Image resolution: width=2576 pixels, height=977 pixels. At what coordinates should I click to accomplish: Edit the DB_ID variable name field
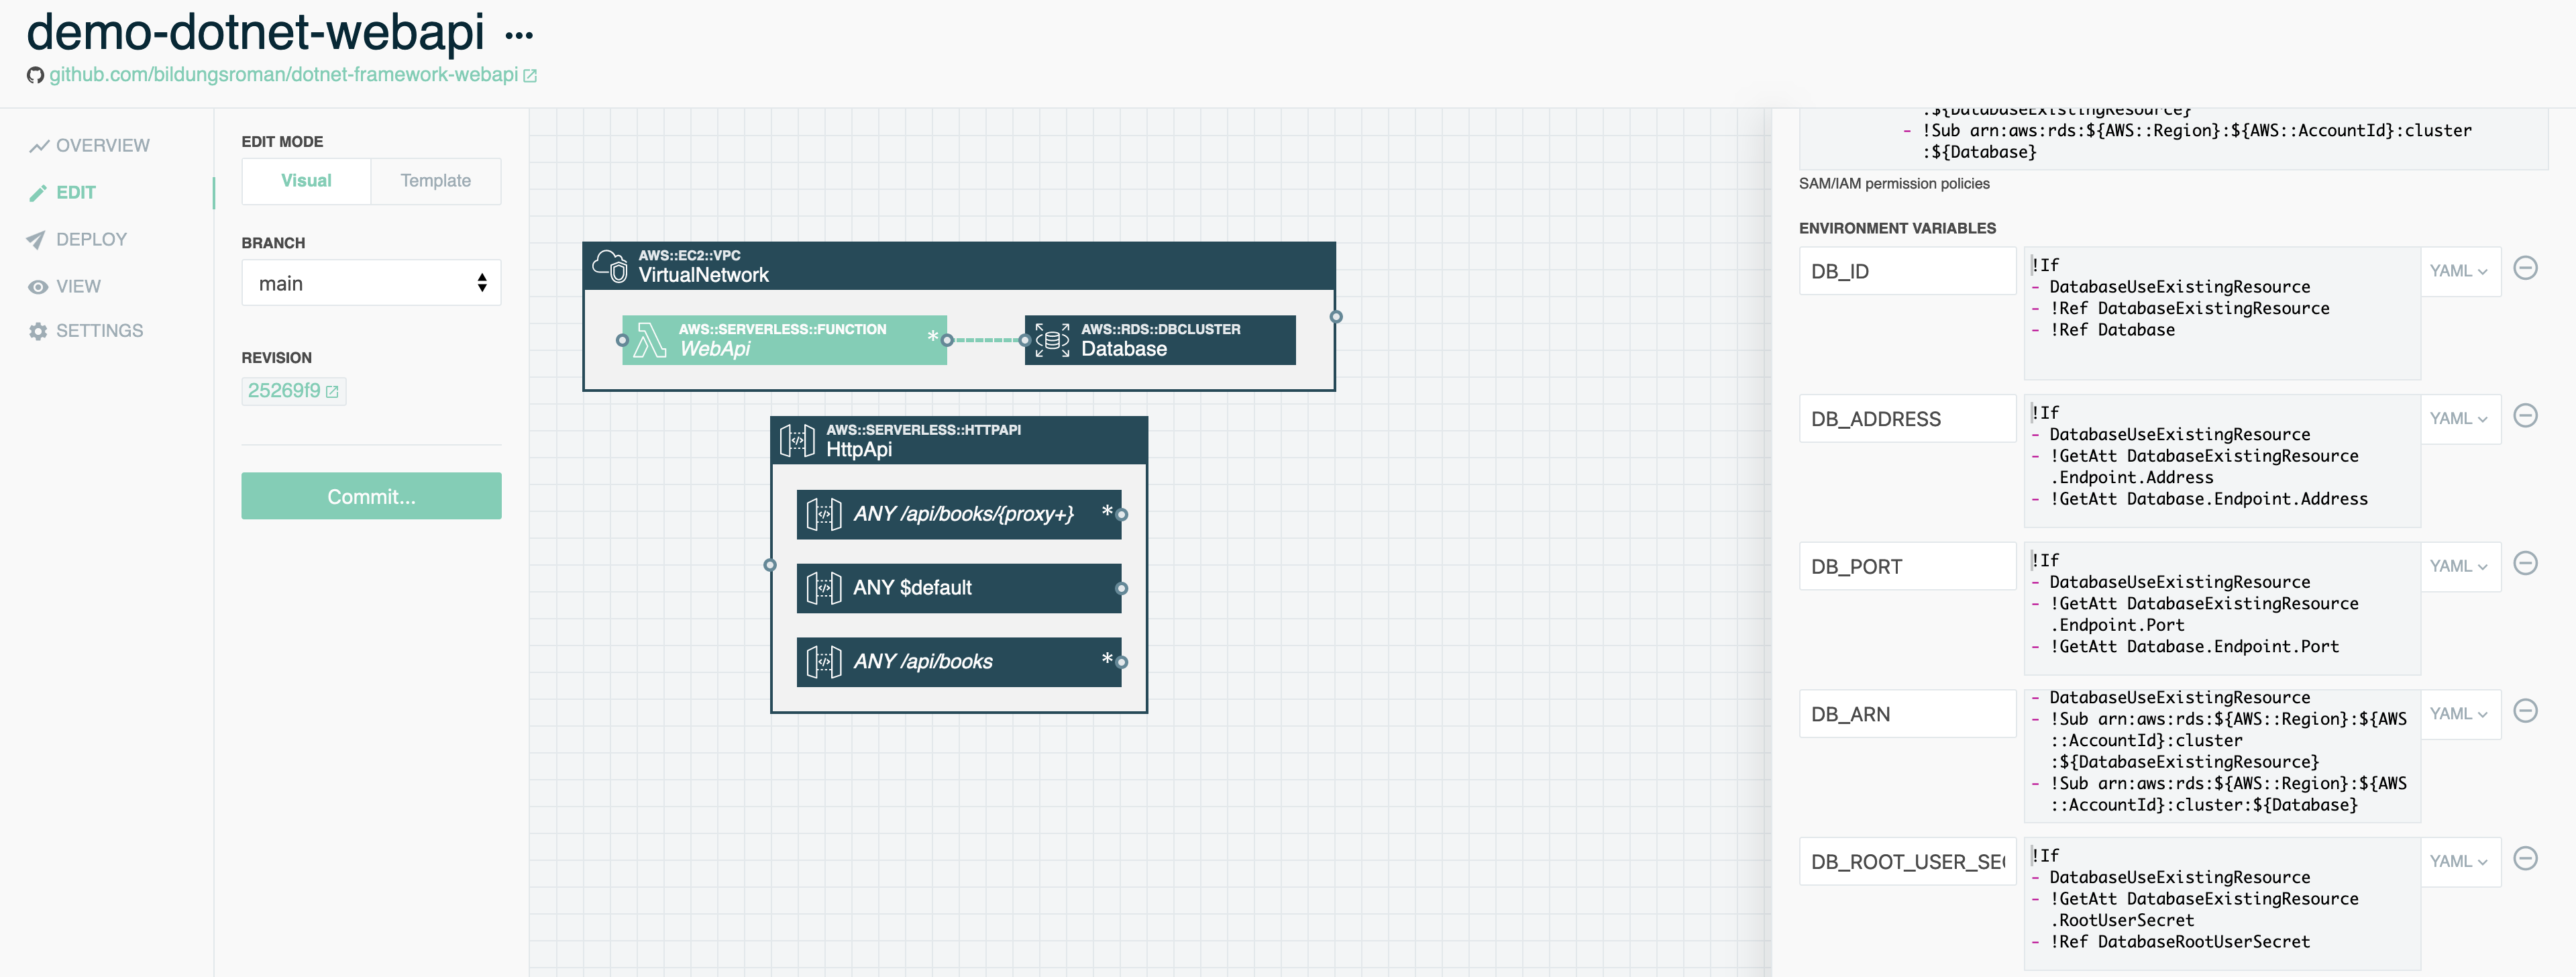click(x=1907, y=272)
